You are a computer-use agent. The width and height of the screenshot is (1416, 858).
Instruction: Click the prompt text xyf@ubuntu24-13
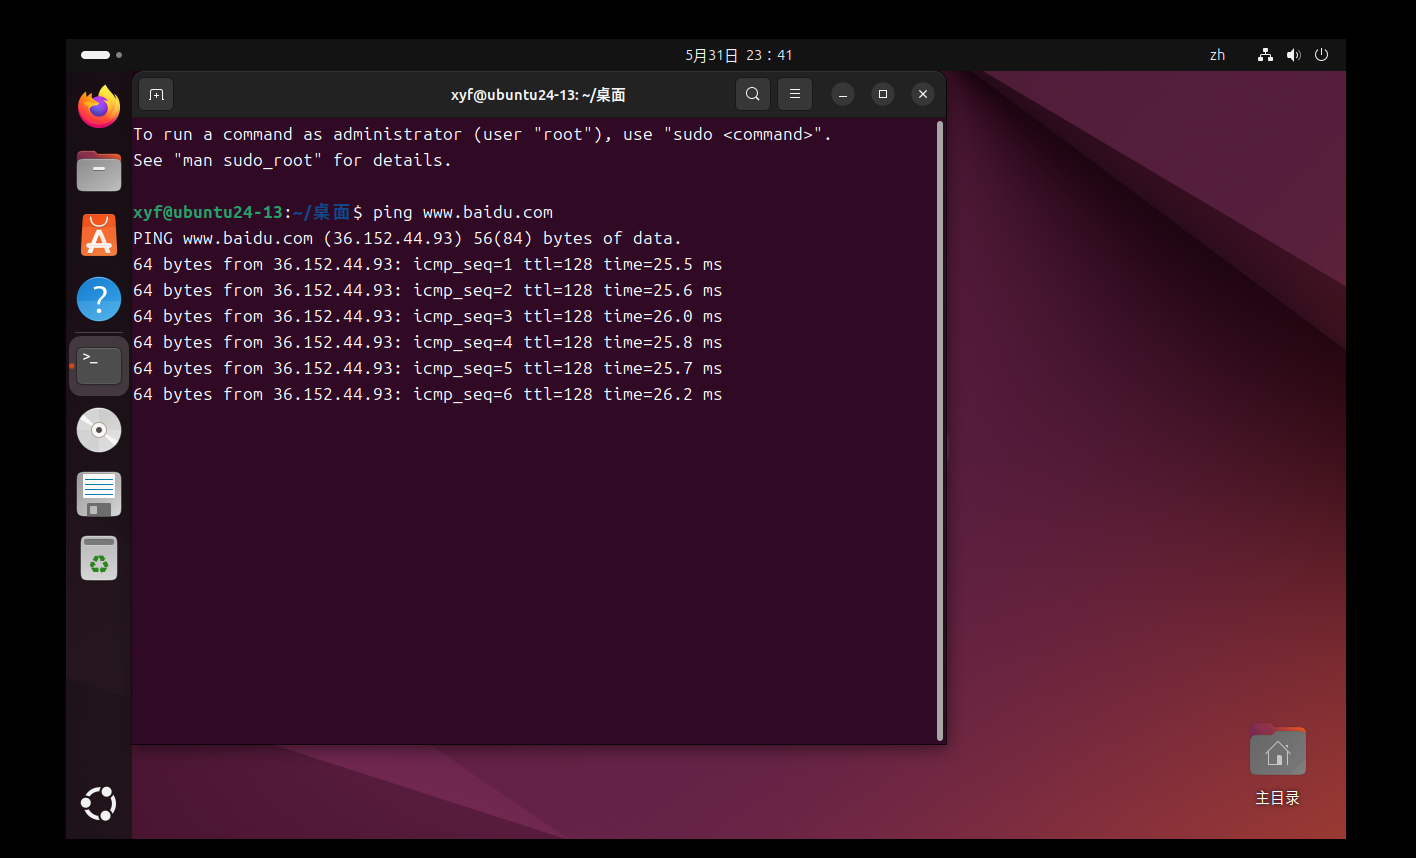pos(208,212)
